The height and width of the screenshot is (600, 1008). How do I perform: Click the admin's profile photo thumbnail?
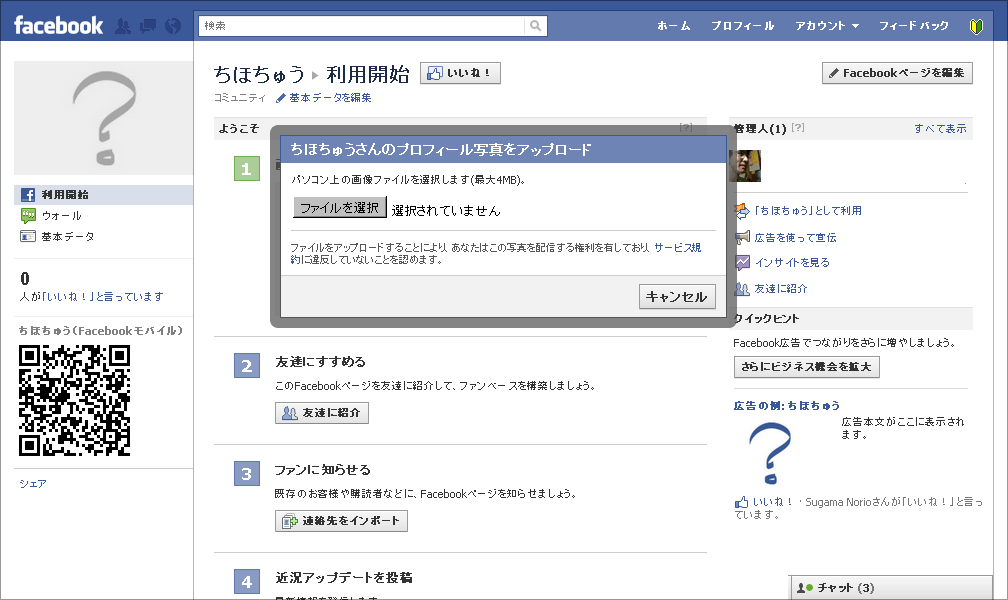pos(745,166)
